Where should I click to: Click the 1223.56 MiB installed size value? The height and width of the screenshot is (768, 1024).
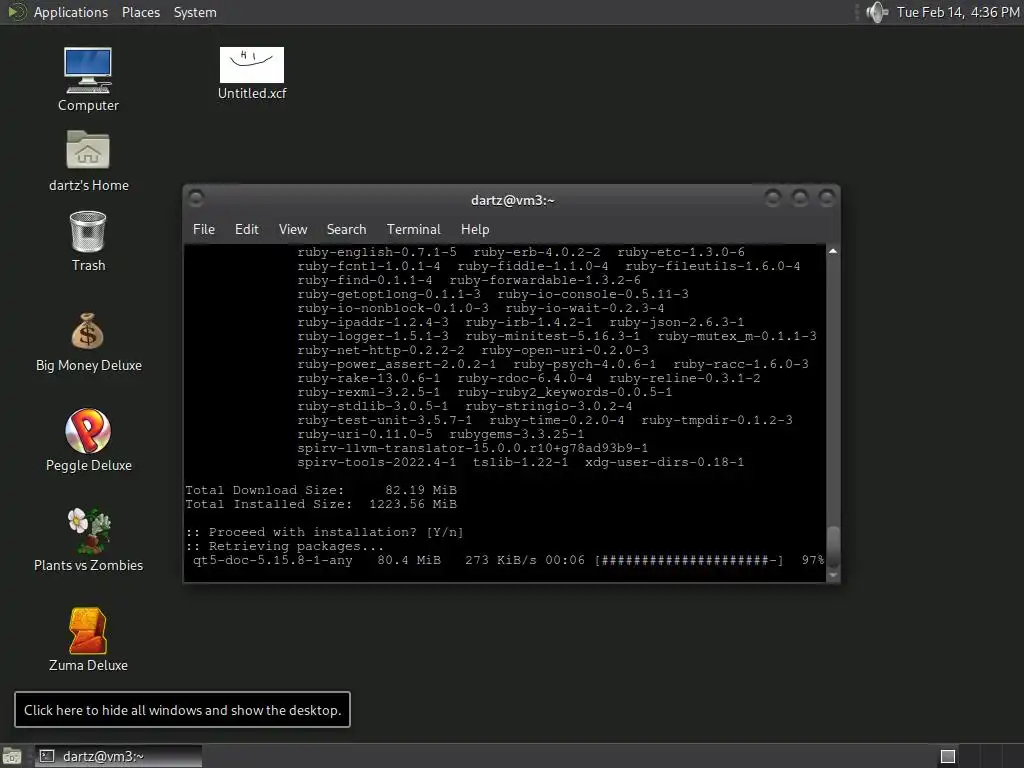pyautogui.click(x=413, y=504)
